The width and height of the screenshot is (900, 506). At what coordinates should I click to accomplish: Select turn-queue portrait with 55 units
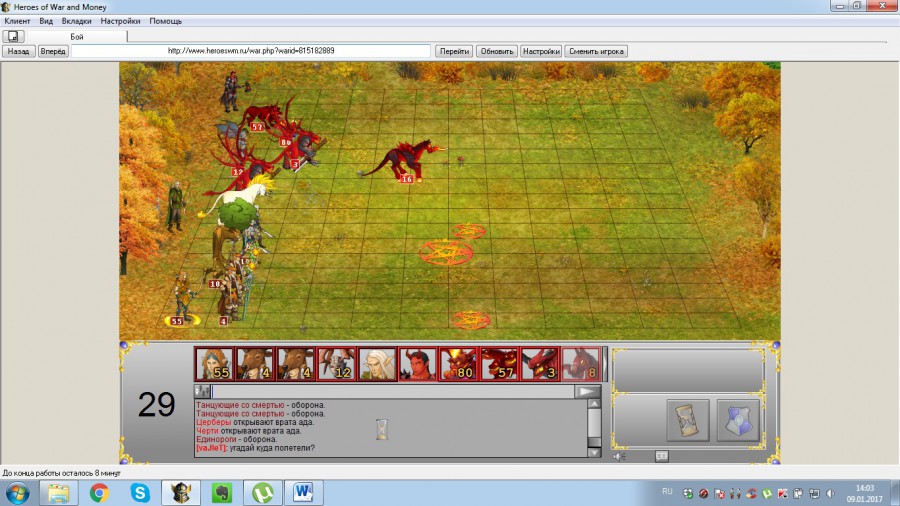(x=214, y=364)
